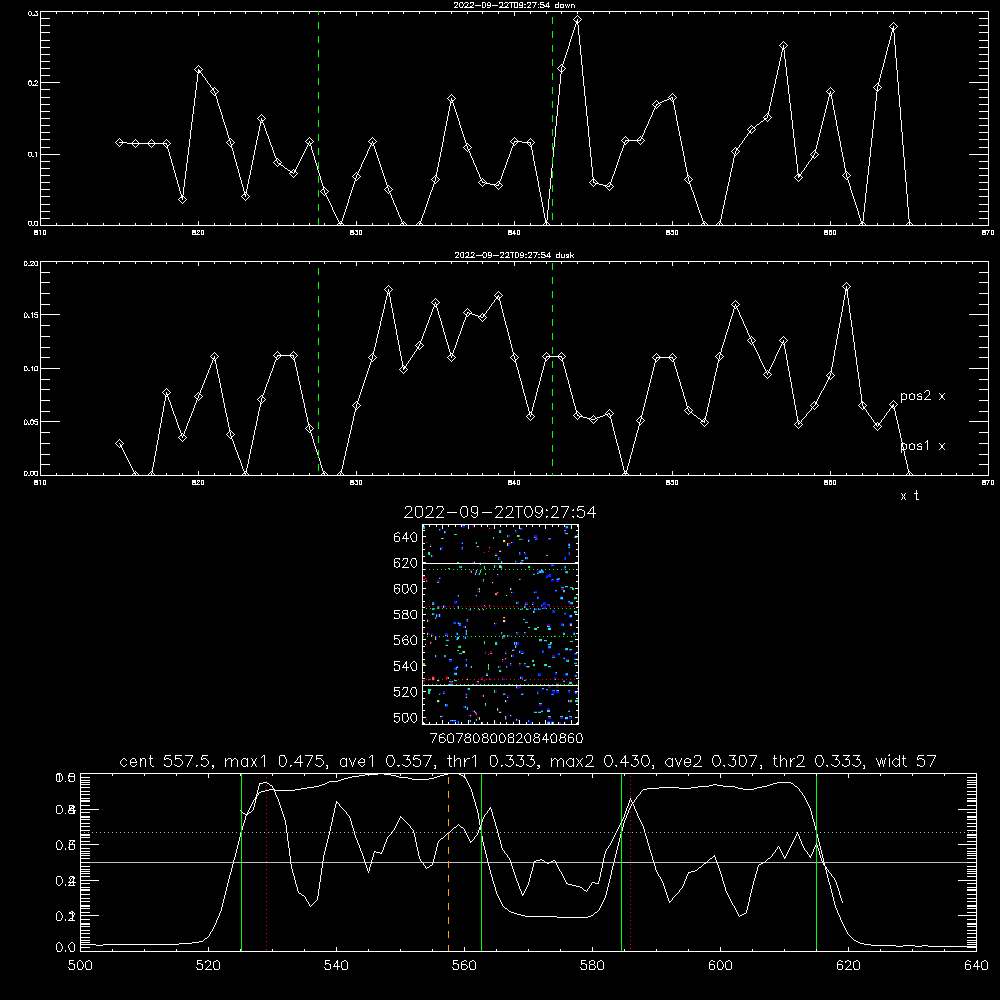The height and width of the screenshot is (1000, 1000).
Task: Click the 640 label on the image y-axis
Action: tap(406, 538)
